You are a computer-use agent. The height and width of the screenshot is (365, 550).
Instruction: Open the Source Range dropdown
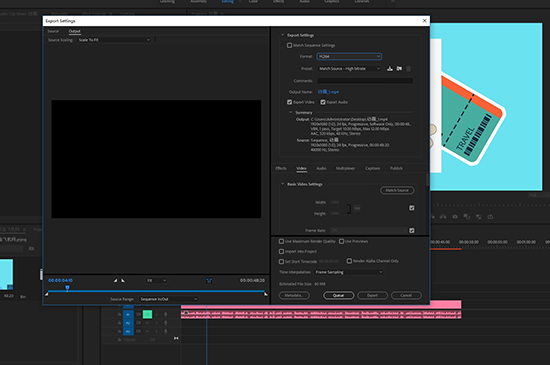point(169,299)
